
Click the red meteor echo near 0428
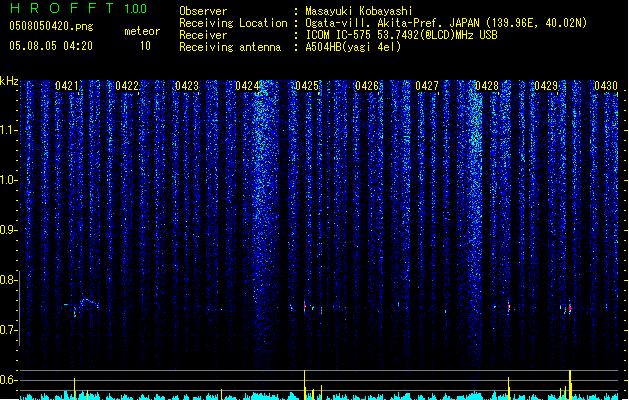[509, 308]
